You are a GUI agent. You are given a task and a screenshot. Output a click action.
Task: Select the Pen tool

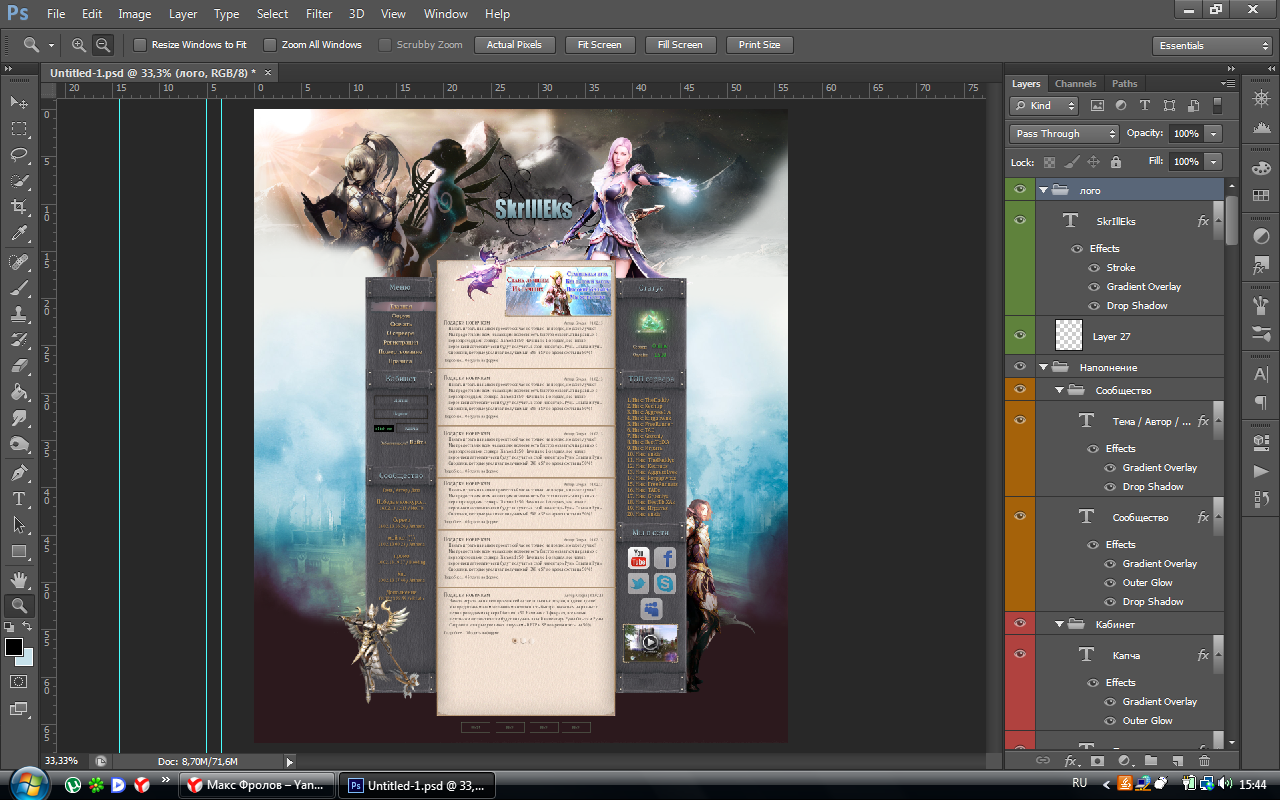tap(19, 472)
